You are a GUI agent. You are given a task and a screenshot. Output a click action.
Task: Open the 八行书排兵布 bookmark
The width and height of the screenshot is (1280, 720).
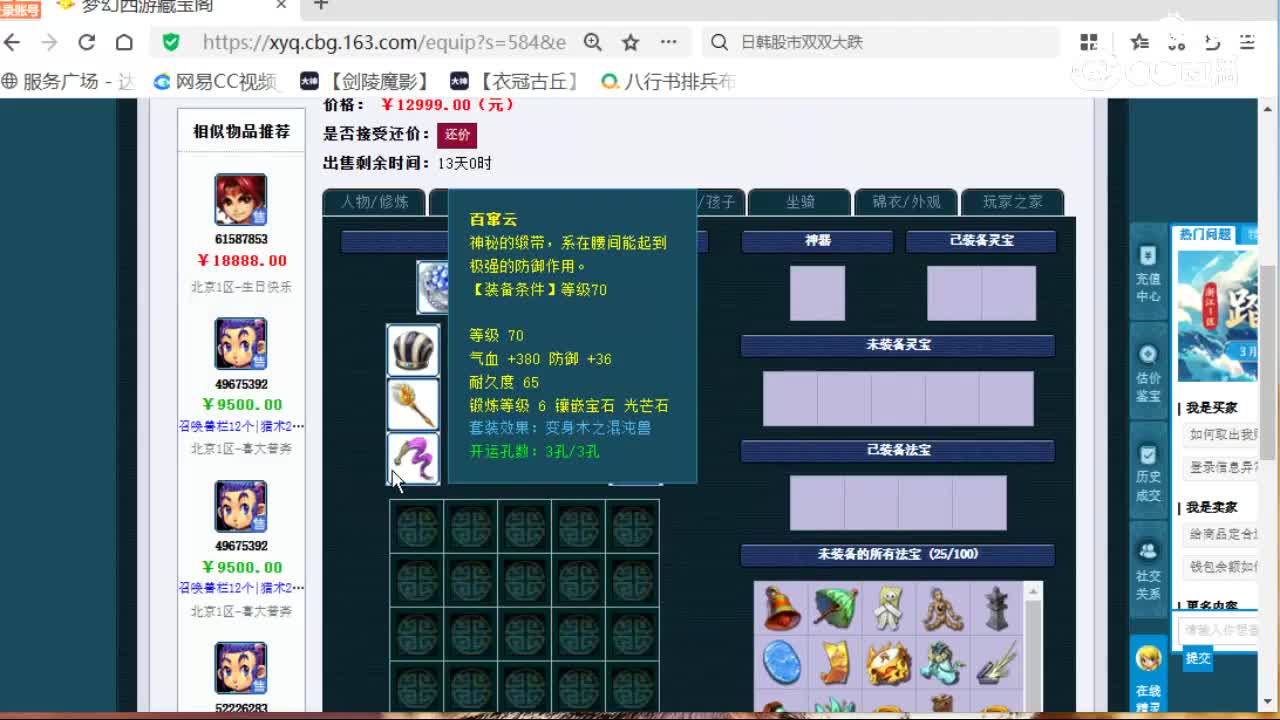(x=668, y=81)
